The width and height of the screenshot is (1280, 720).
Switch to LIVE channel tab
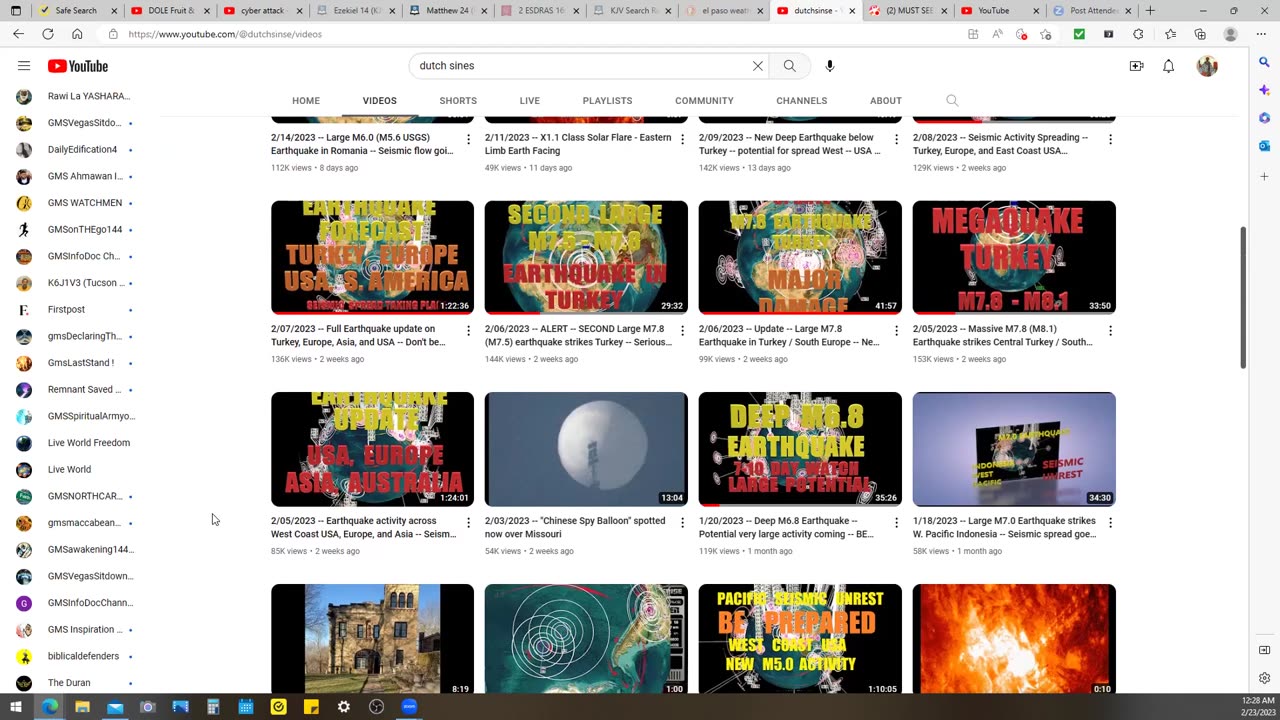530,101
